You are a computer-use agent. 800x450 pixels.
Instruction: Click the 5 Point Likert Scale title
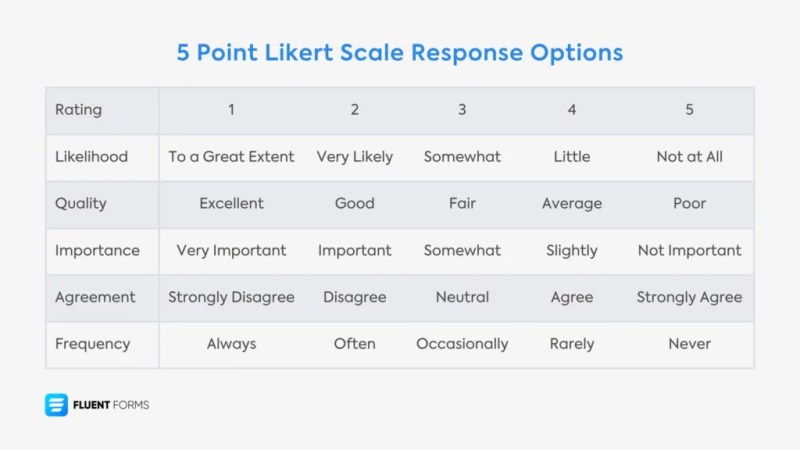point(399,53)
